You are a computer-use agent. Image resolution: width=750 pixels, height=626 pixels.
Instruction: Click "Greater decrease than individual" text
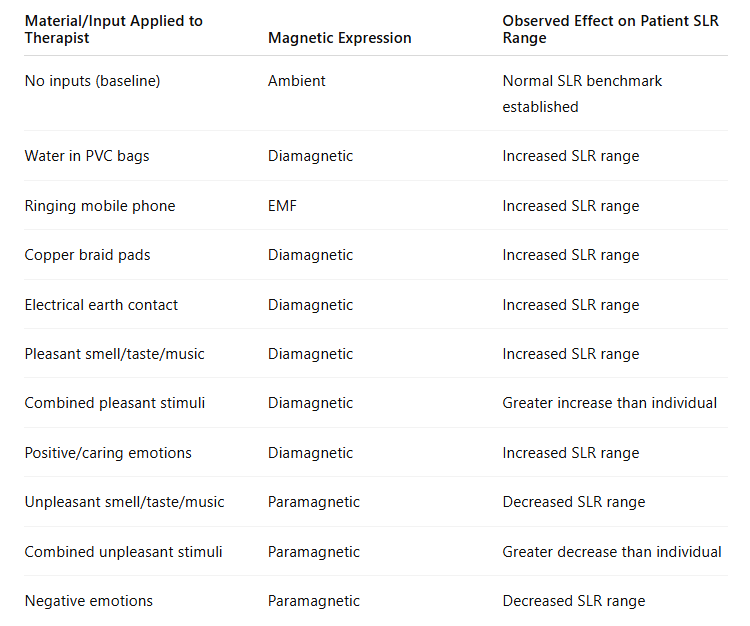click(611, 552)
